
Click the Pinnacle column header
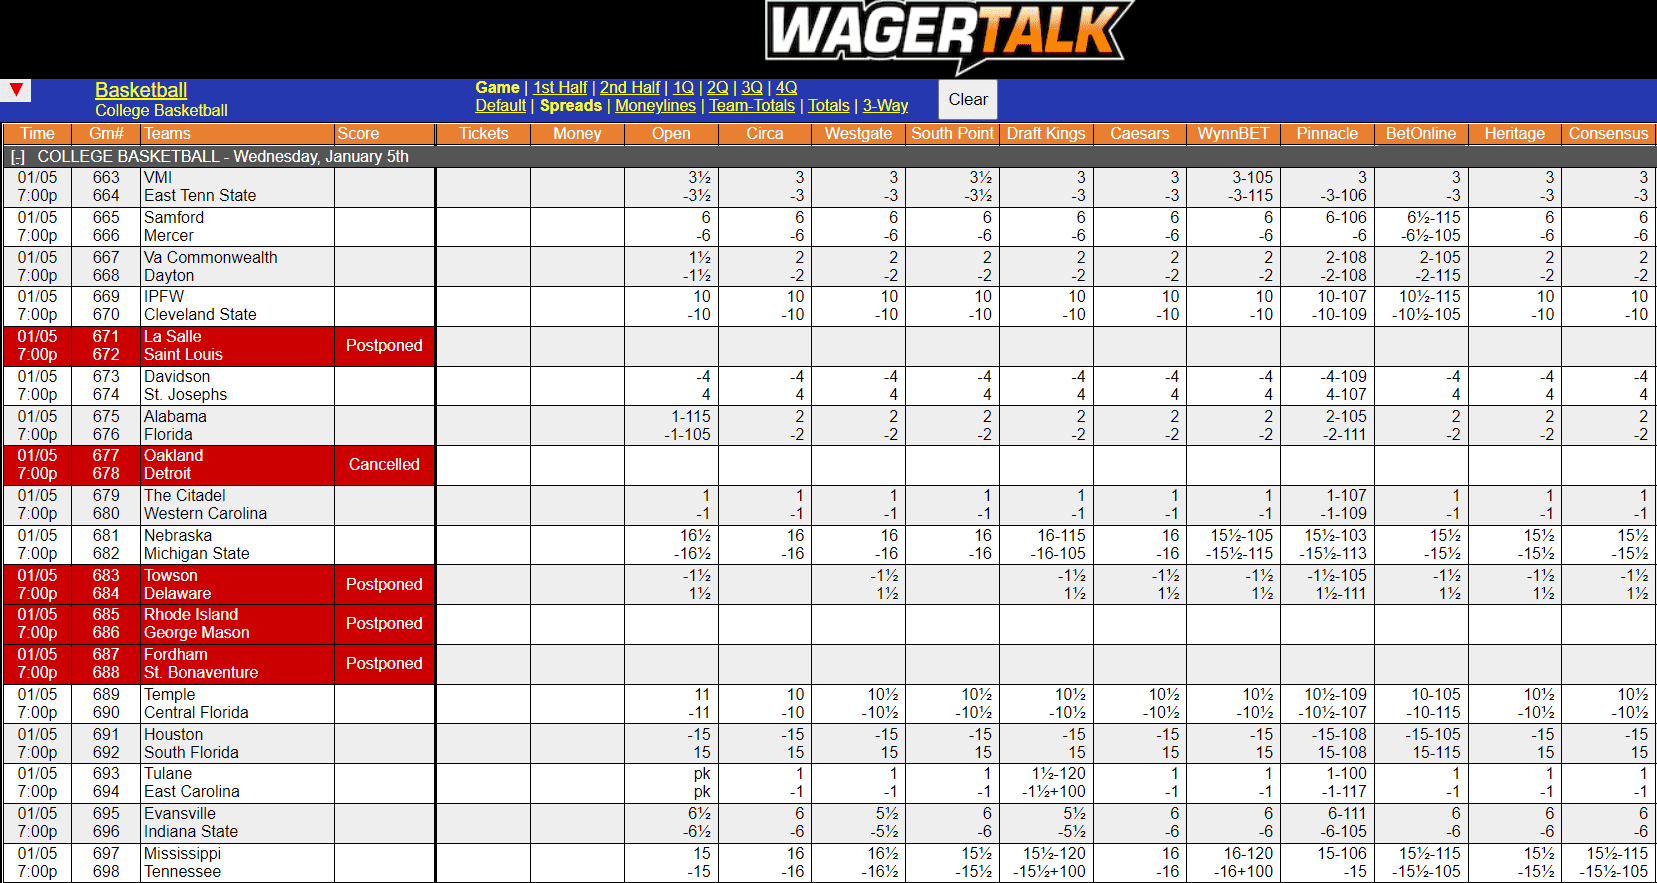(x=1327, y=134)
